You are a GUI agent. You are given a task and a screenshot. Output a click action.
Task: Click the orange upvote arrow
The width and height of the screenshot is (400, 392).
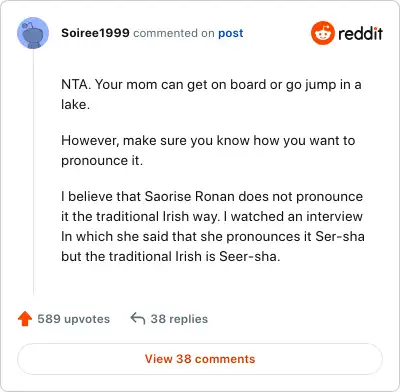coord(25,319)
